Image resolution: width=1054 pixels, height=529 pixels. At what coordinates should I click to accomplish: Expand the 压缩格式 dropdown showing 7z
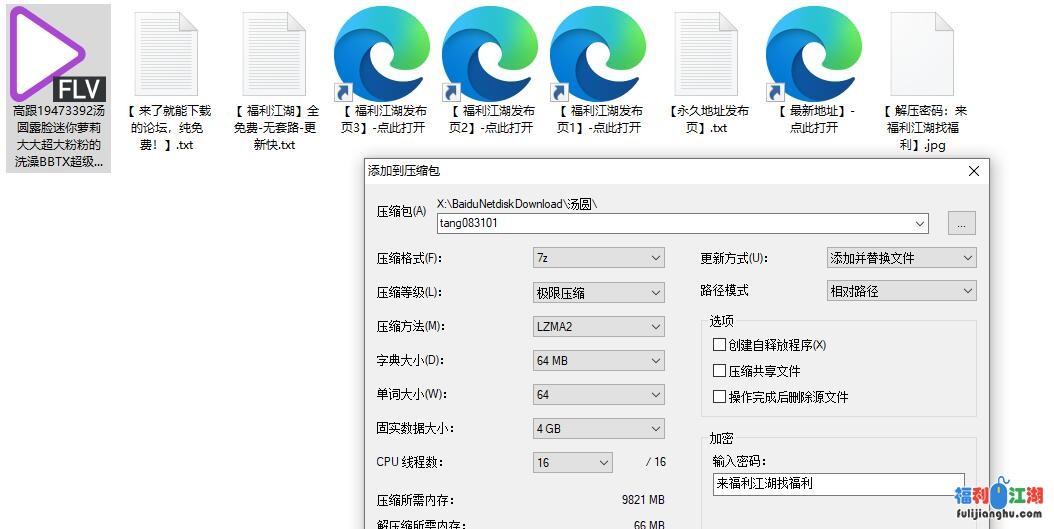coord(598,258)
